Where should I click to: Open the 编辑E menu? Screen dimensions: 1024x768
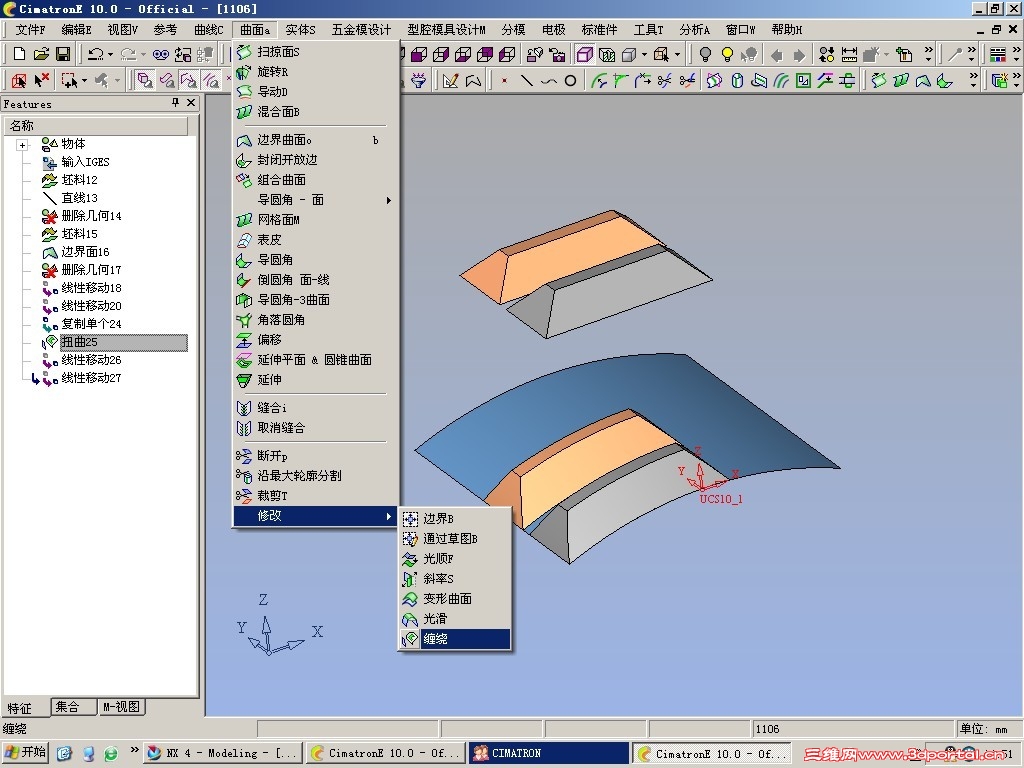pos(76,29)
